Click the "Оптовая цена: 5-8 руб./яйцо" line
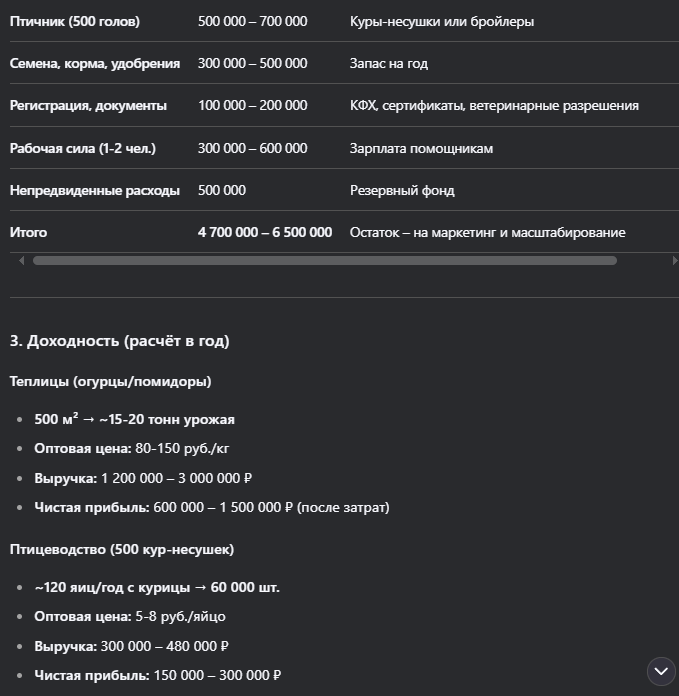The image size is (679, 696). coord(131,616)
